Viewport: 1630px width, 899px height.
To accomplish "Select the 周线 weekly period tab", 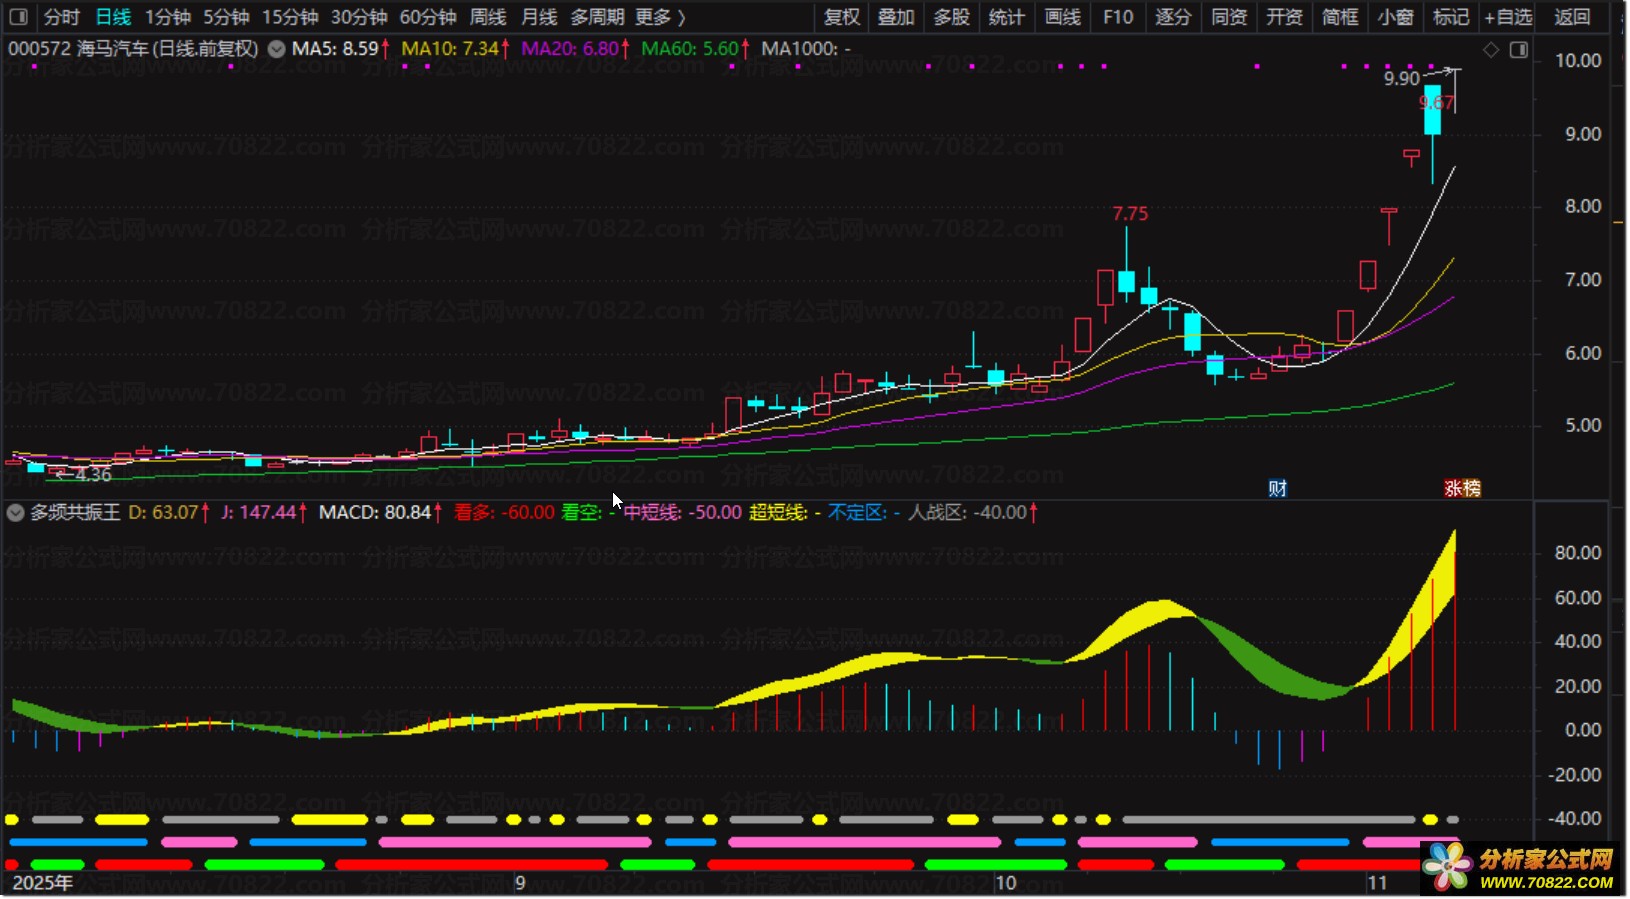I will [488, 17].
